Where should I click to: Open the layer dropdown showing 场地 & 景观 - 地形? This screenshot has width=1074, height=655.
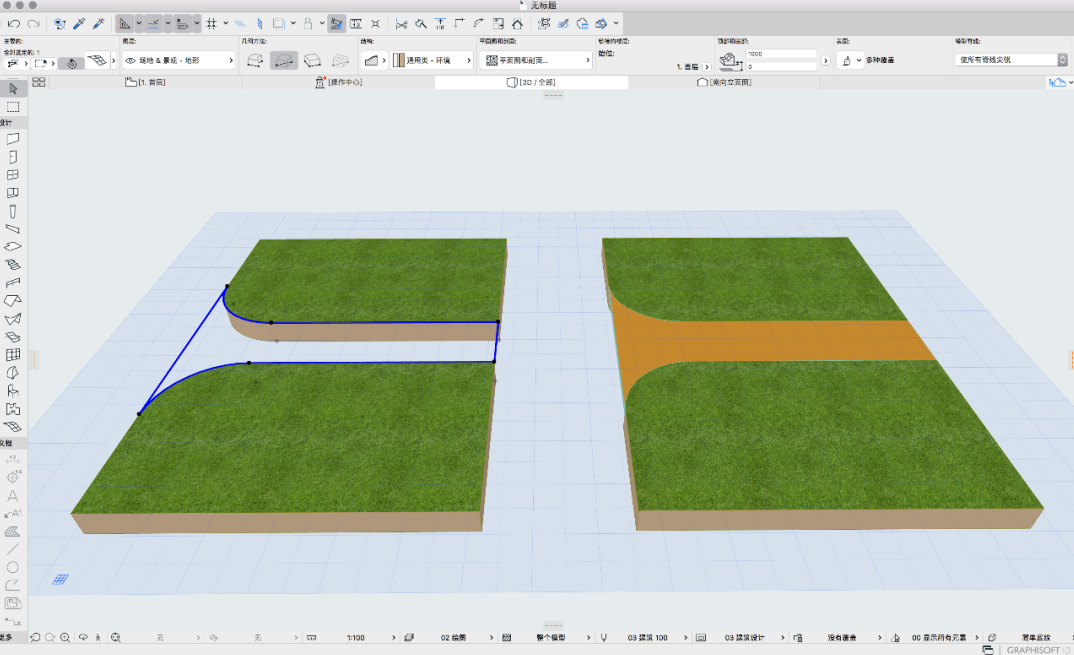pos(179,60)
